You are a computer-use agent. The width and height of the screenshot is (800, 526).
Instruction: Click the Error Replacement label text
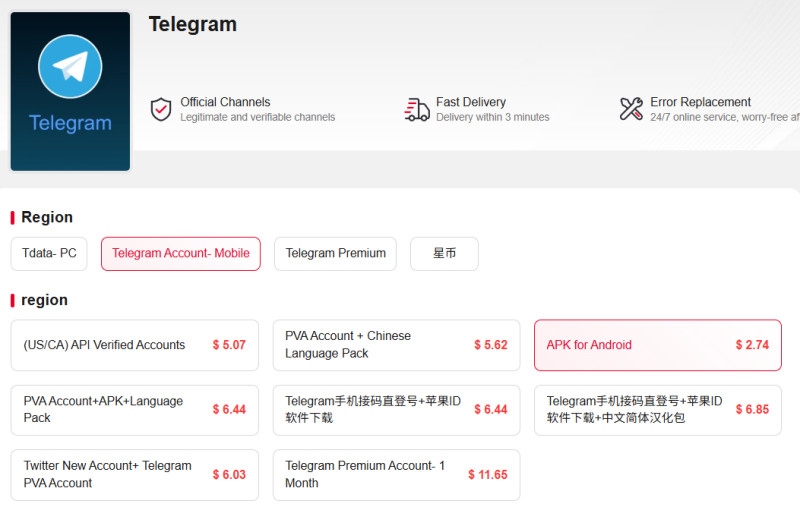(x=701, y=102)
